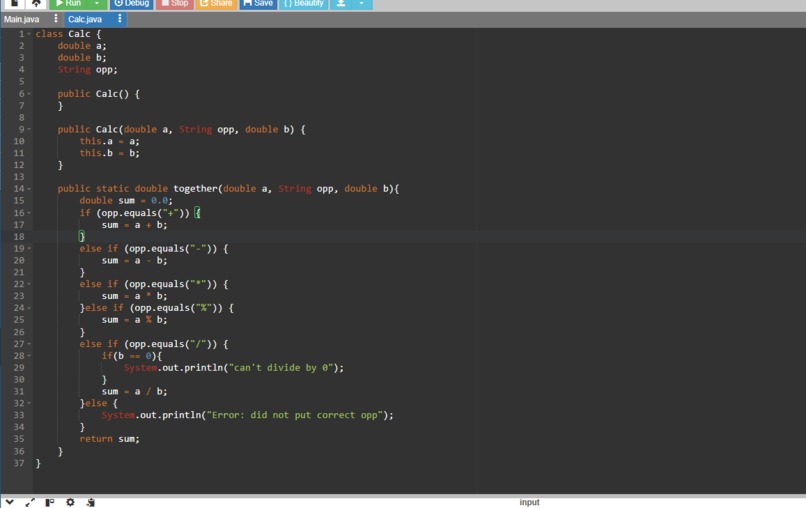Click the 'sum = a % b;' line

click(x=134, y=320)
